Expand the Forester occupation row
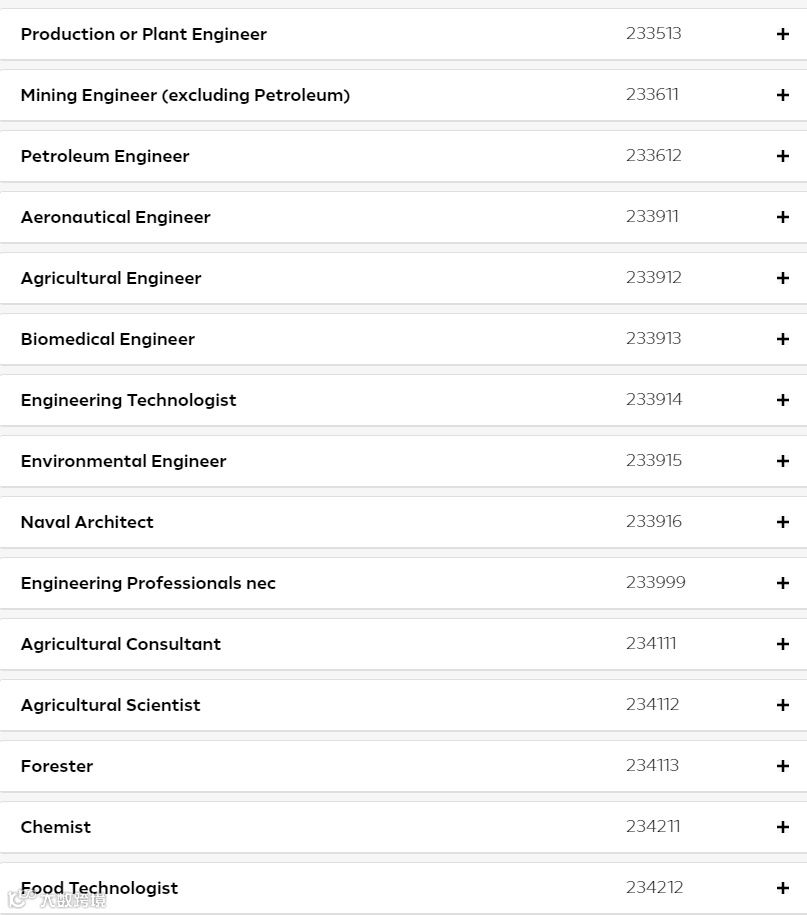This screenshot has width=807, height=915. [782, 766]
